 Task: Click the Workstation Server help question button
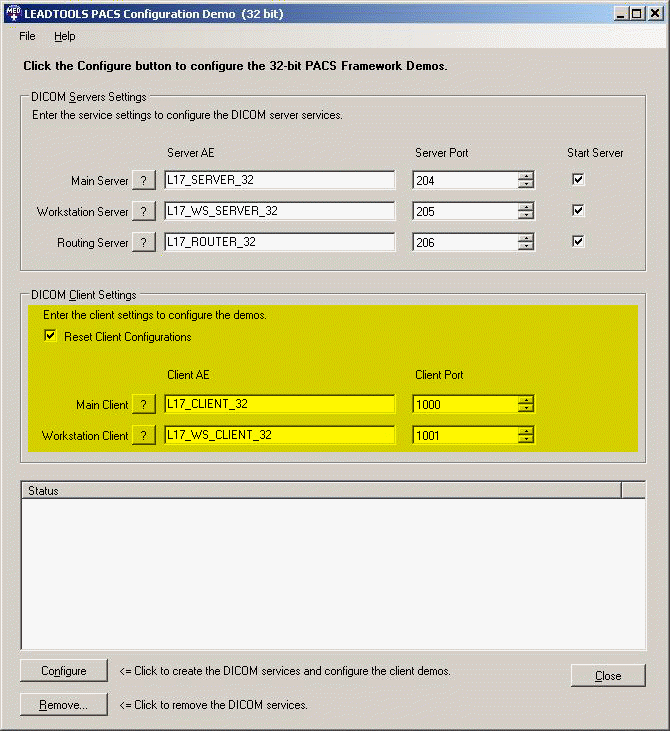144,212
